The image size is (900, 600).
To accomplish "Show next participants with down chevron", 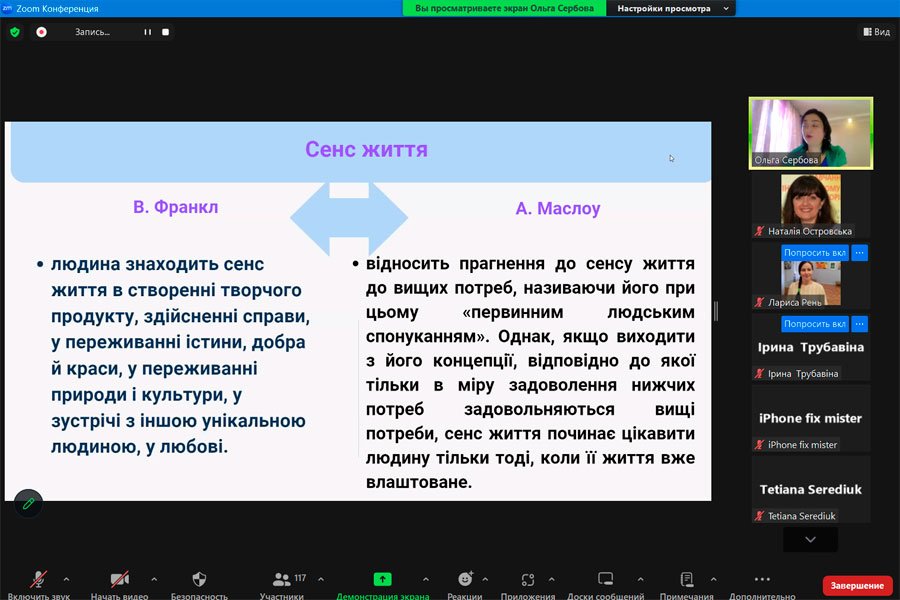I will [x=810, y=539].
